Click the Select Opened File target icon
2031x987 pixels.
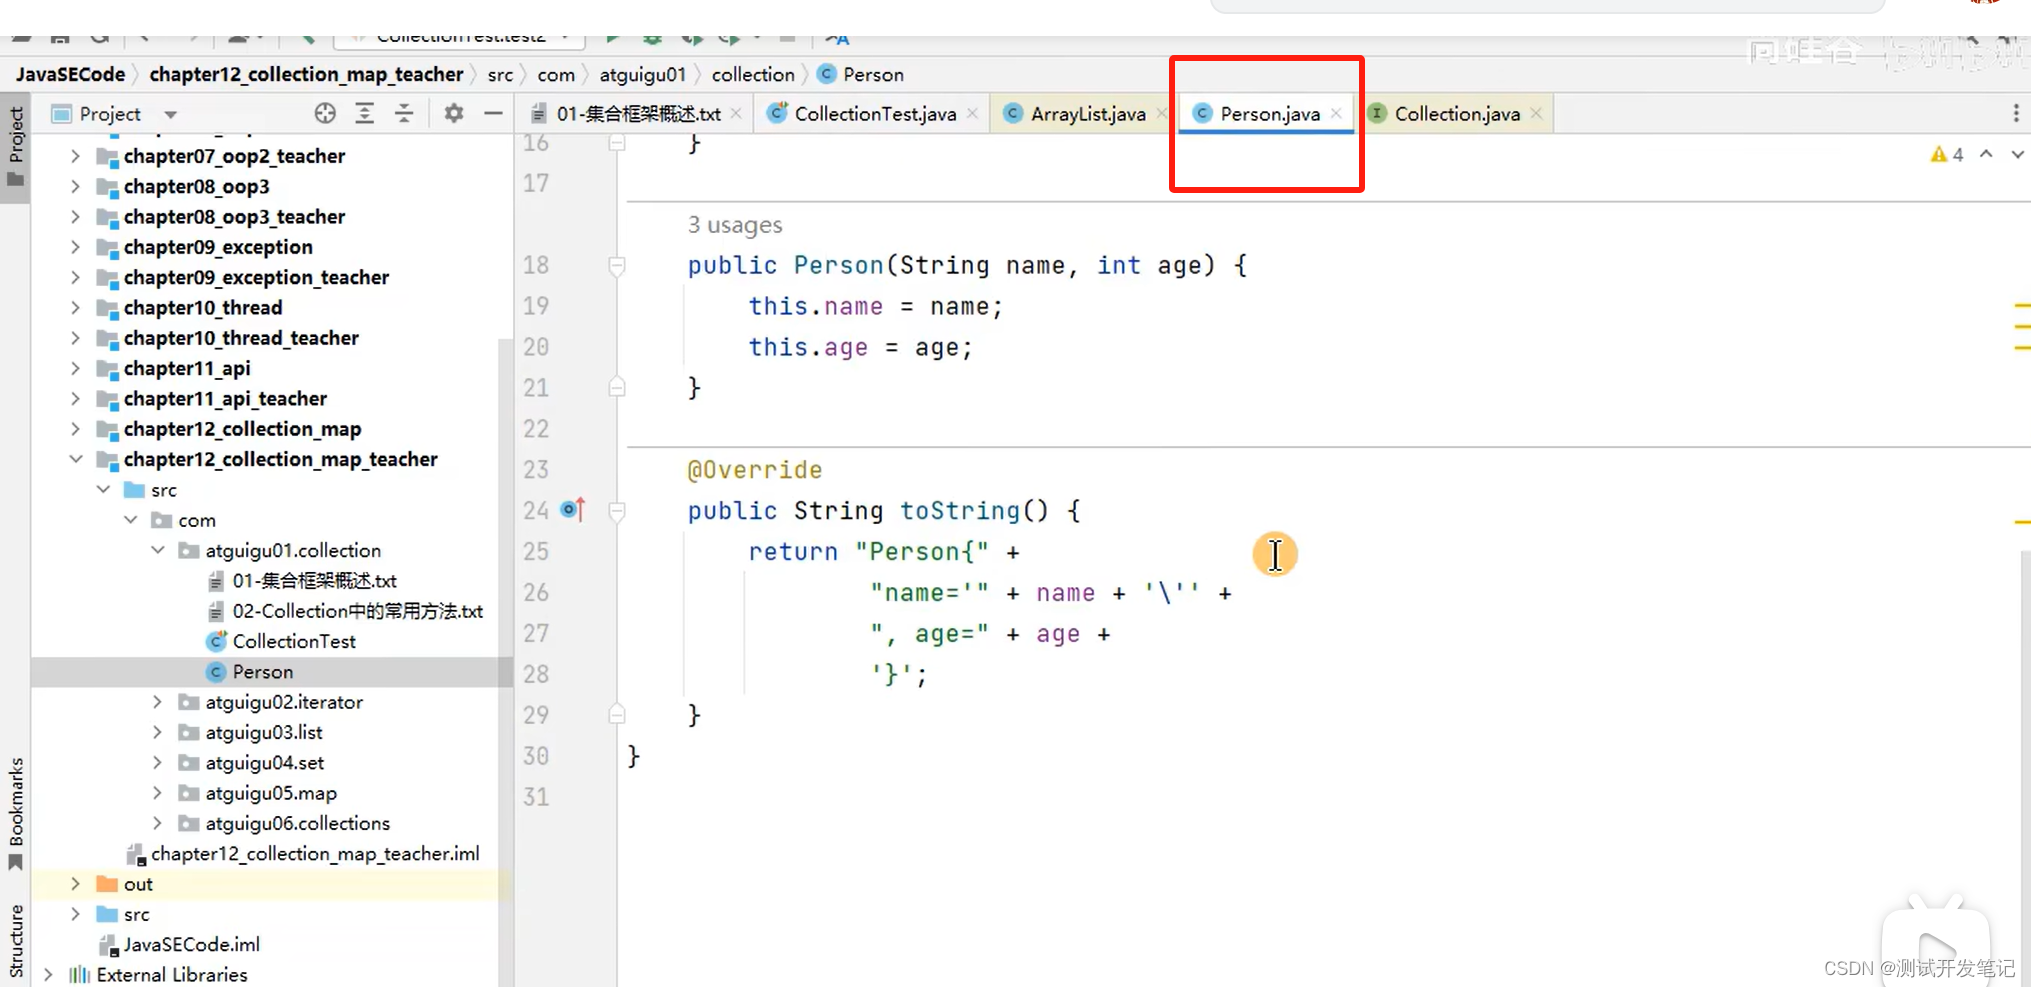325,114
